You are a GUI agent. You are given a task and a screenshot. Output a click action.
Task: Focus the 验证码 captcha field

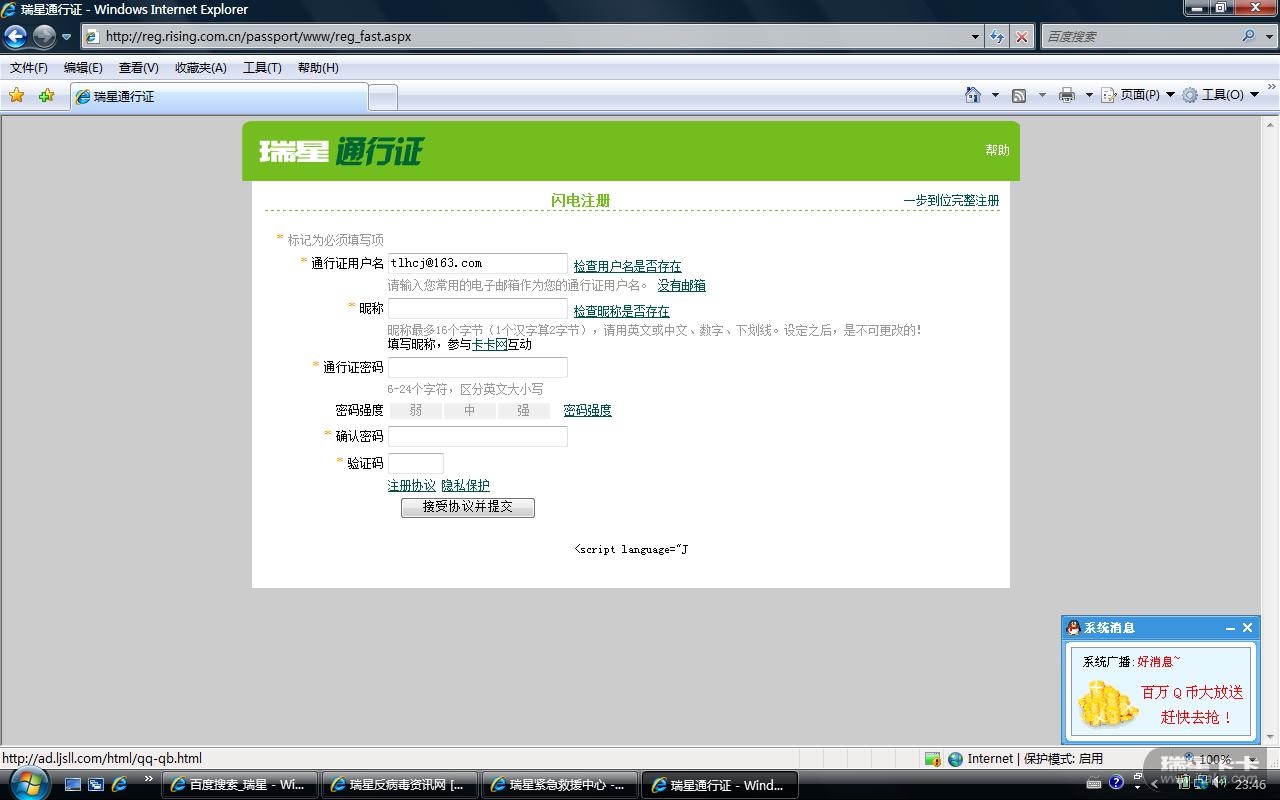pyautogui.click(x=416, y=463)
